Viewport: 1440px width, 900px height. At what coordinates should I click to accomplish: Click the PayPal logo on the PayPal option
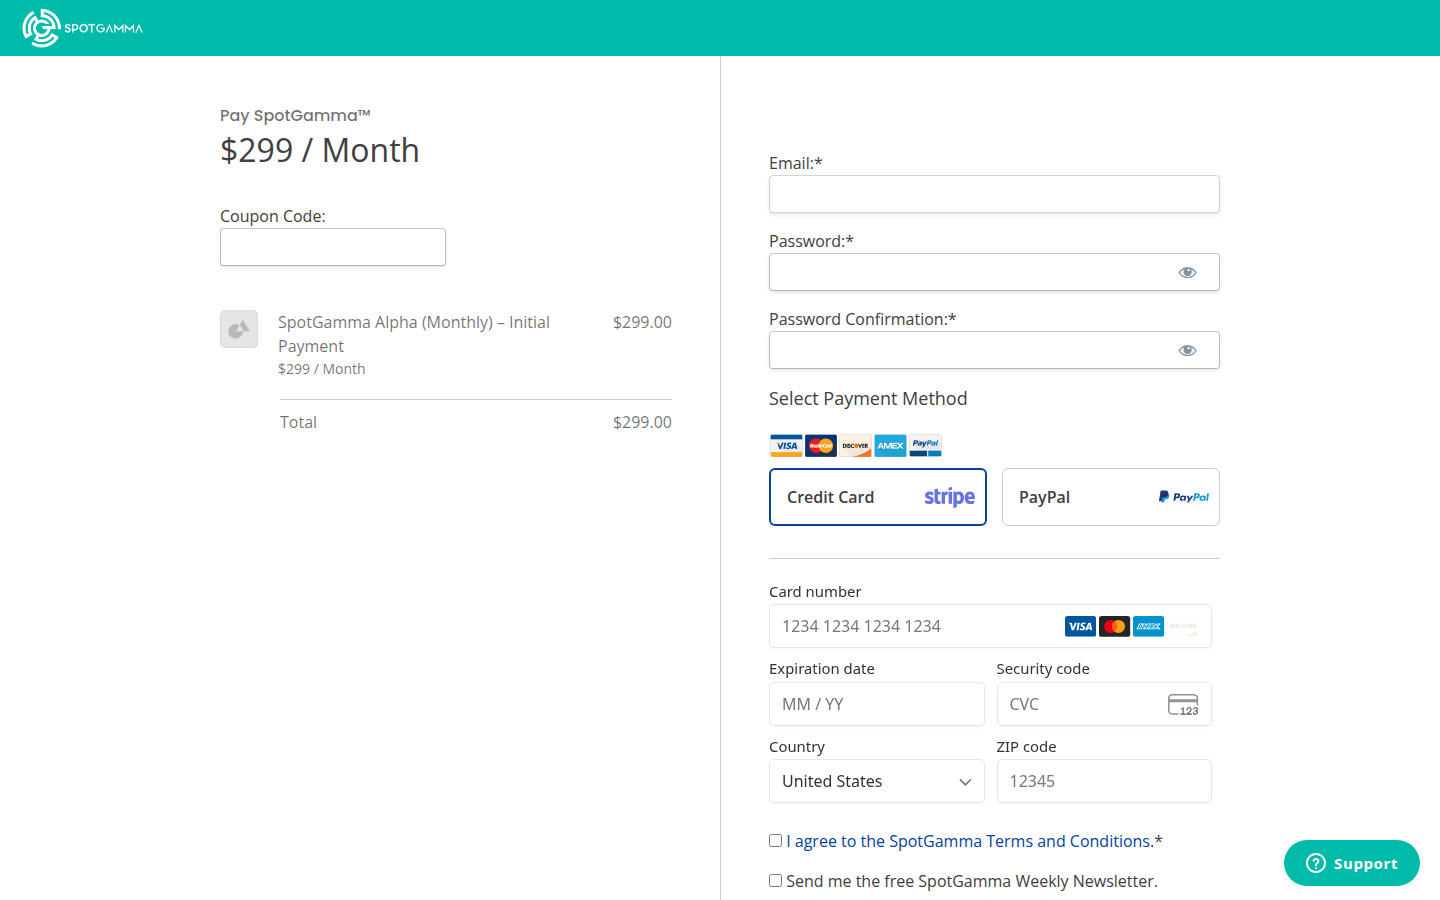coord(1184,497)
